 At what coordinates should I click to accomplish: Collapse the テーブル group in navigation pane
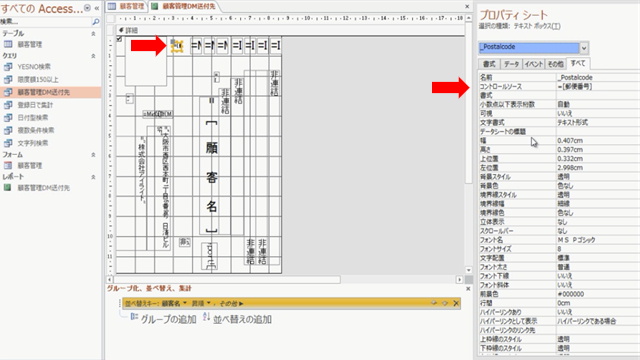pos(93,34)
